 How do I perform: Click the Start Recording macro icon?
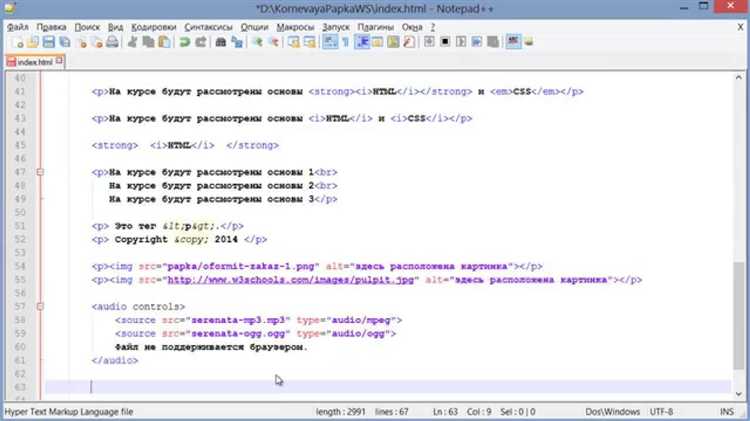click(x=429, y=42)
